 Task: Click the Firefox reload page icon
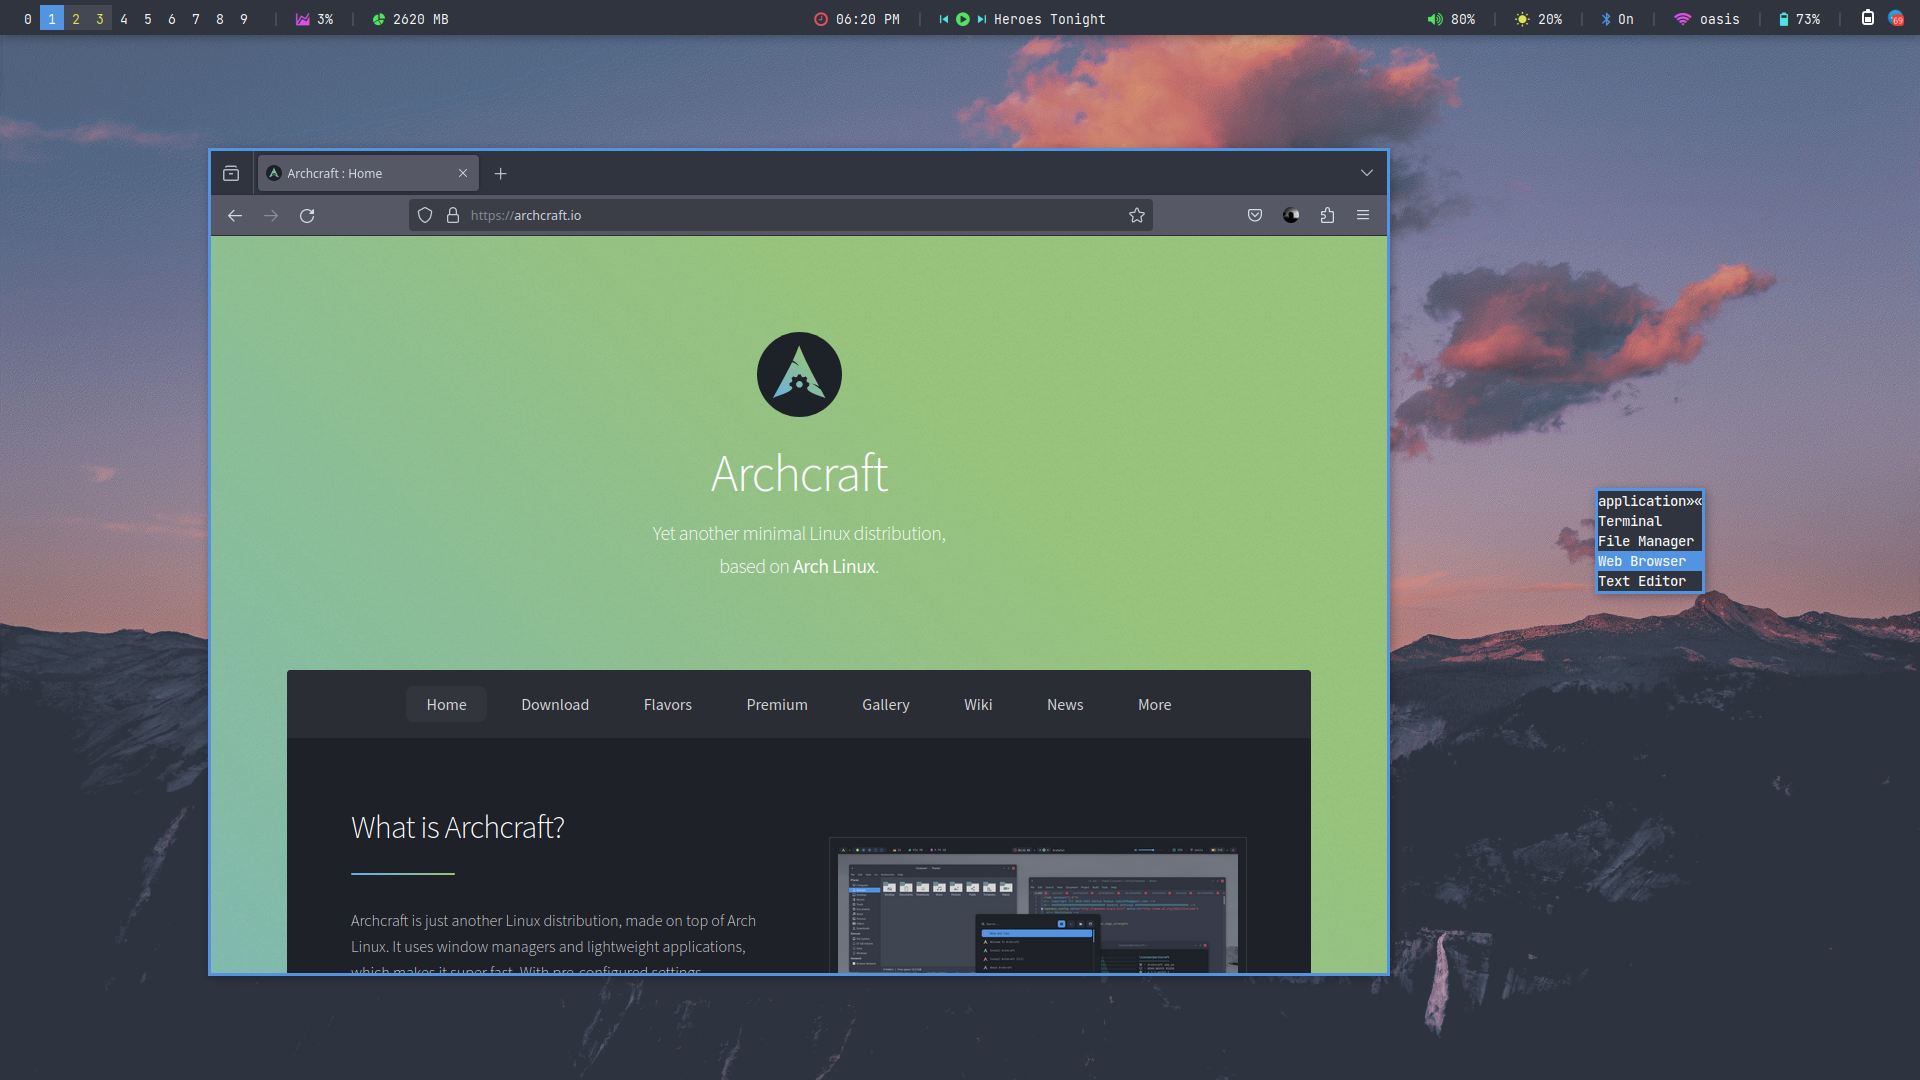[307, 215]
